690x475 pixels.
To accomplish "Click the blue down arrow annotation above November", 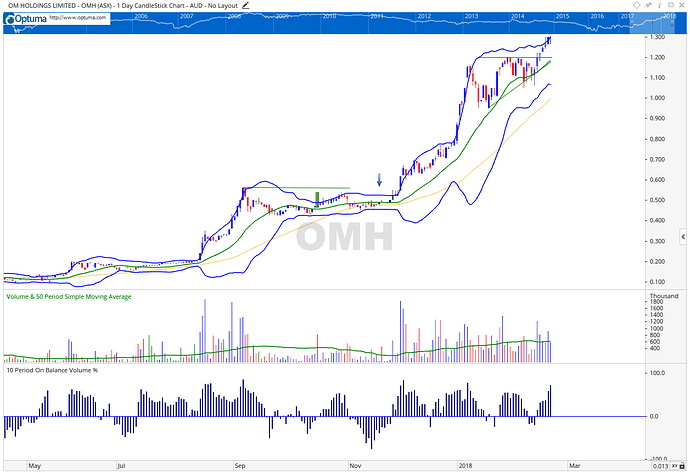I will pos(379,179).
